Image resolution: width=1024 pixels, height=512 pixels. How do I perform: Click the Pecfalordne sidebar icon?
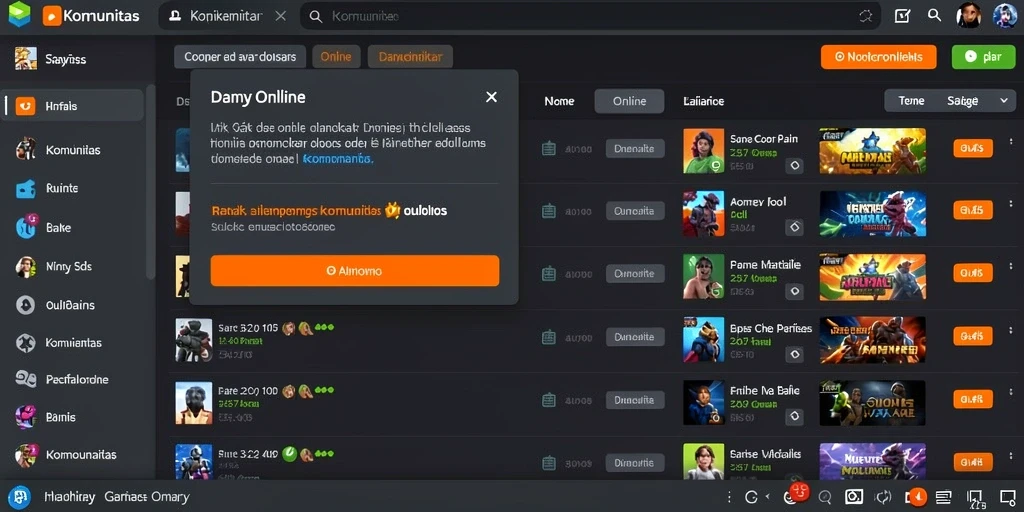(25, 379)
